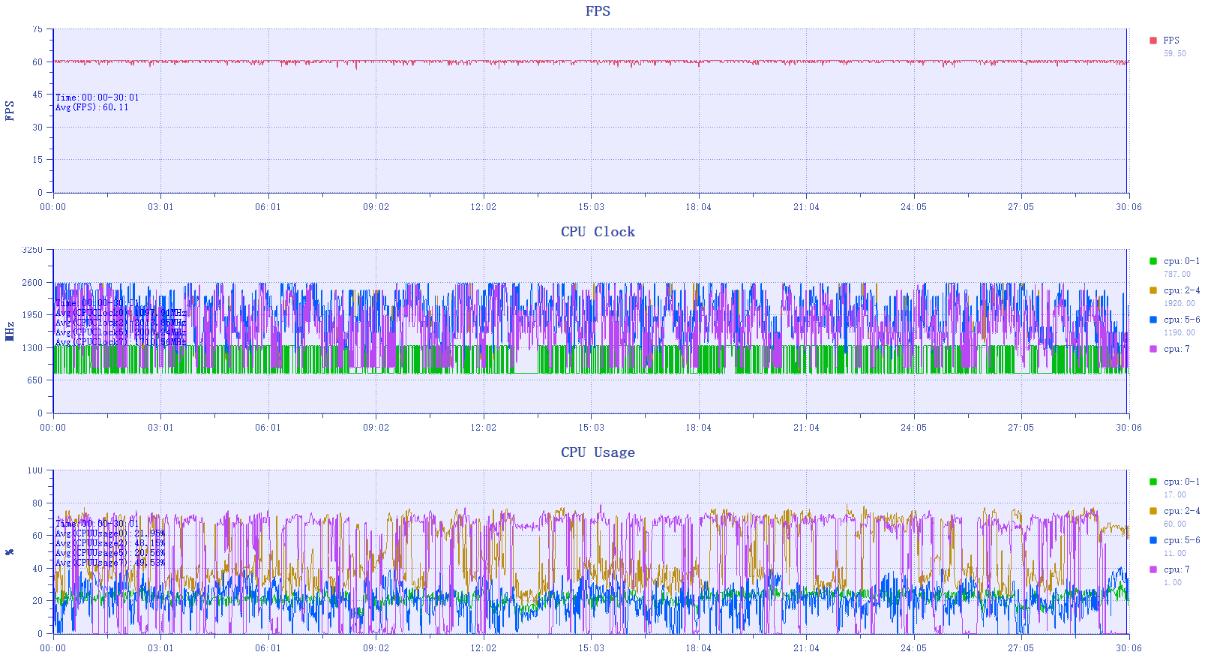
Task: Click the 1190.00 value in CPU Clock legend
Action: [1178, 331]
